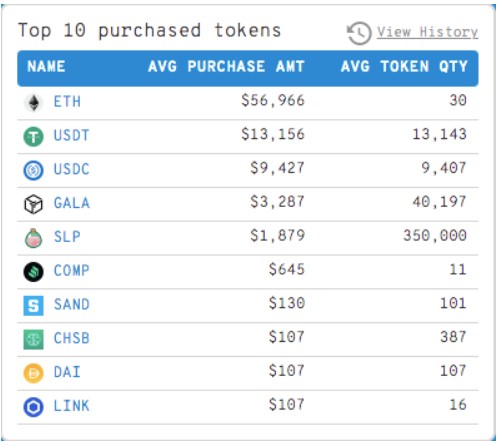Open the View History link
497x445 pixels.
click(427, 32)
